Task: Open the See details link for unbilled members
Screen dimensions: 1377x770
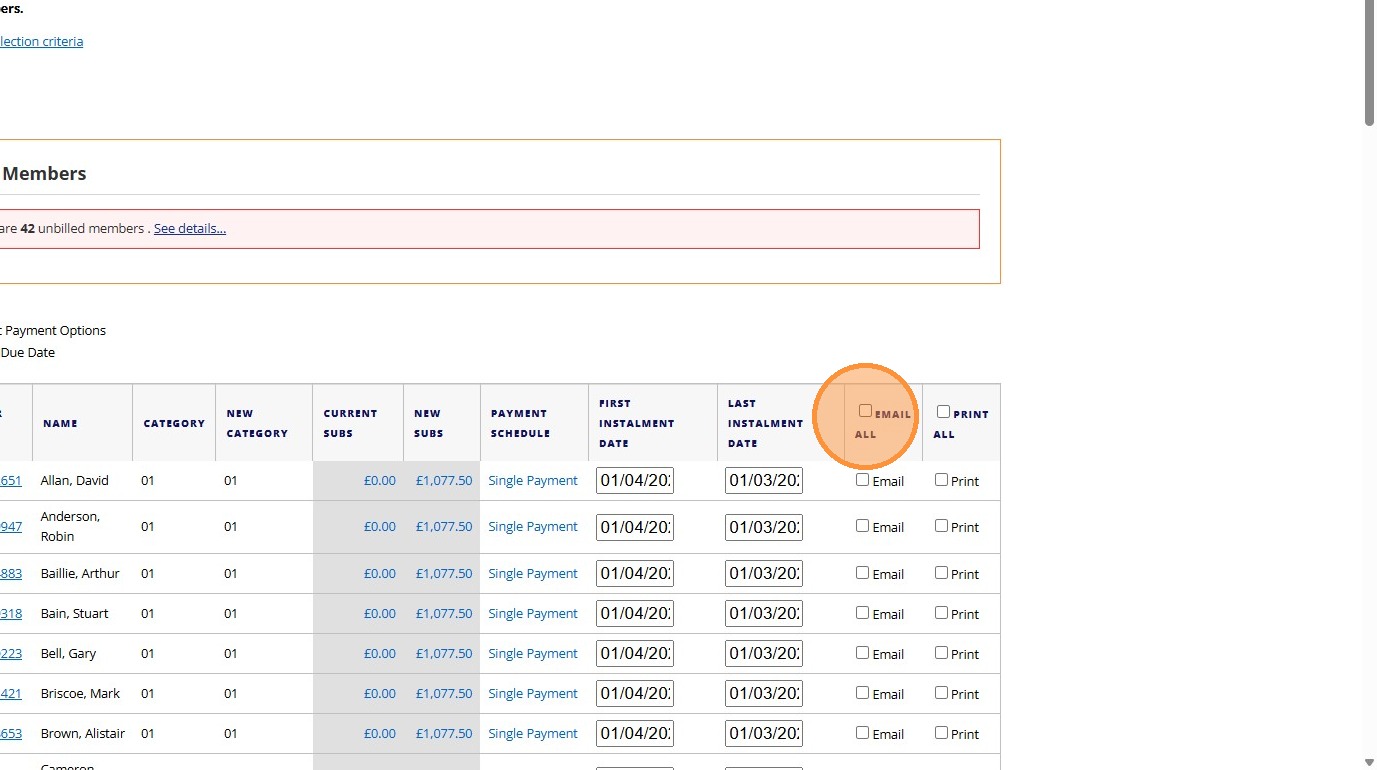Action: 190,228
